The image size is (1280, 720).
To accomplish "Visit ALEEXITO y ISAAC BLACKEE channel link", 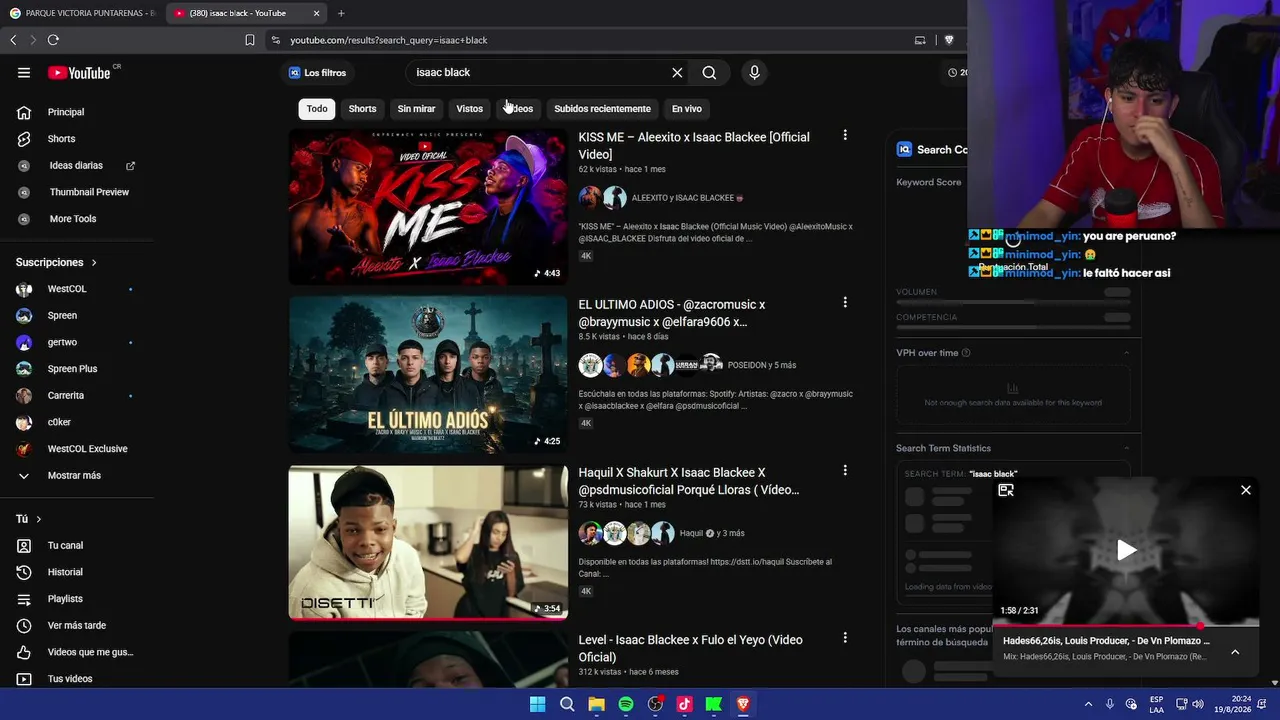I will 683,198.
